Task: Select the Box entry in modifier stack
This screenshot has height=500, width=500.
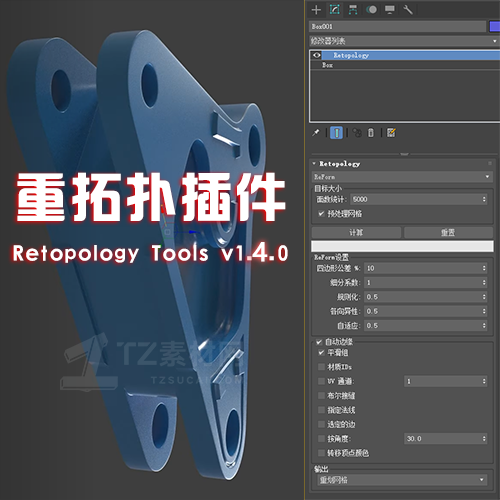Action: coord(327,65)
